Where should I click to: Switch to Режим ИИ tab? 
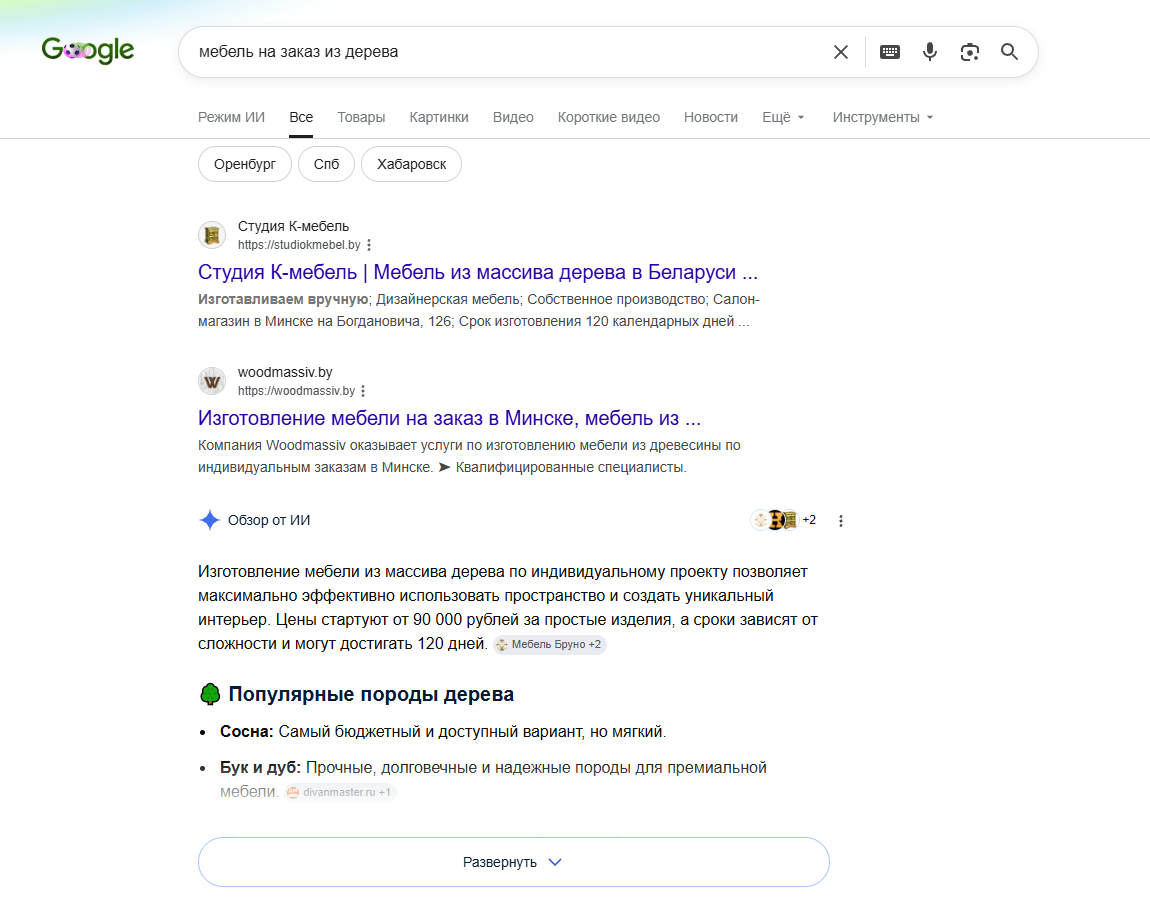pyautogui.click(x=231, y=117)
